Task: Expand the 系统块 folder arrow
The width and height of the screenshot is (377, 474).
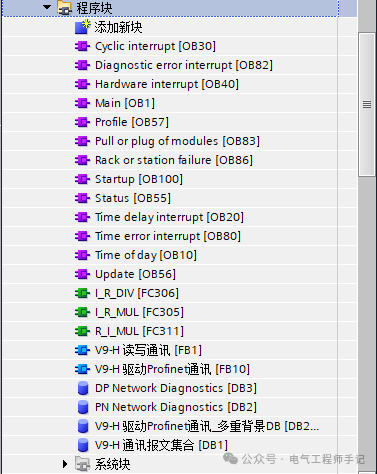Action: point(65,464)
